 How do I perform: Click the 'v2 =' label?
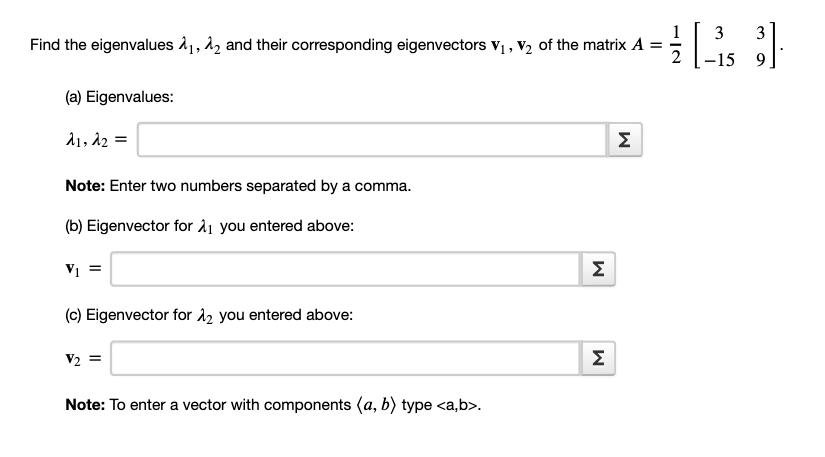pos(83,359)
